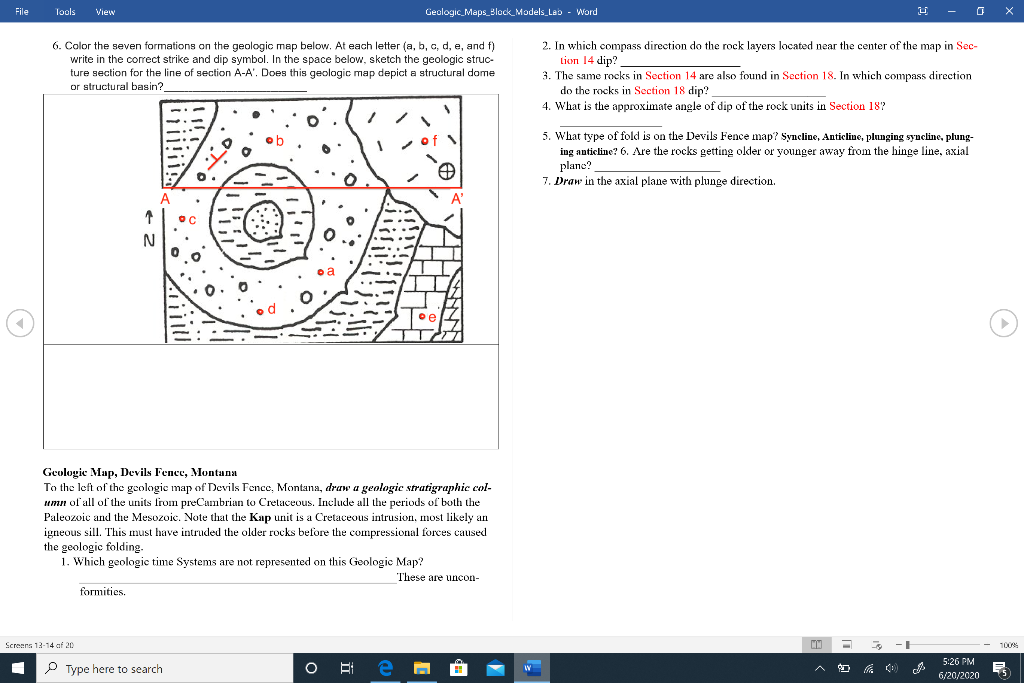The width and height of the screenshot is (1024, 683).
Task: Advance to next page with right navigation arrow
Action: click(1003, 323)
